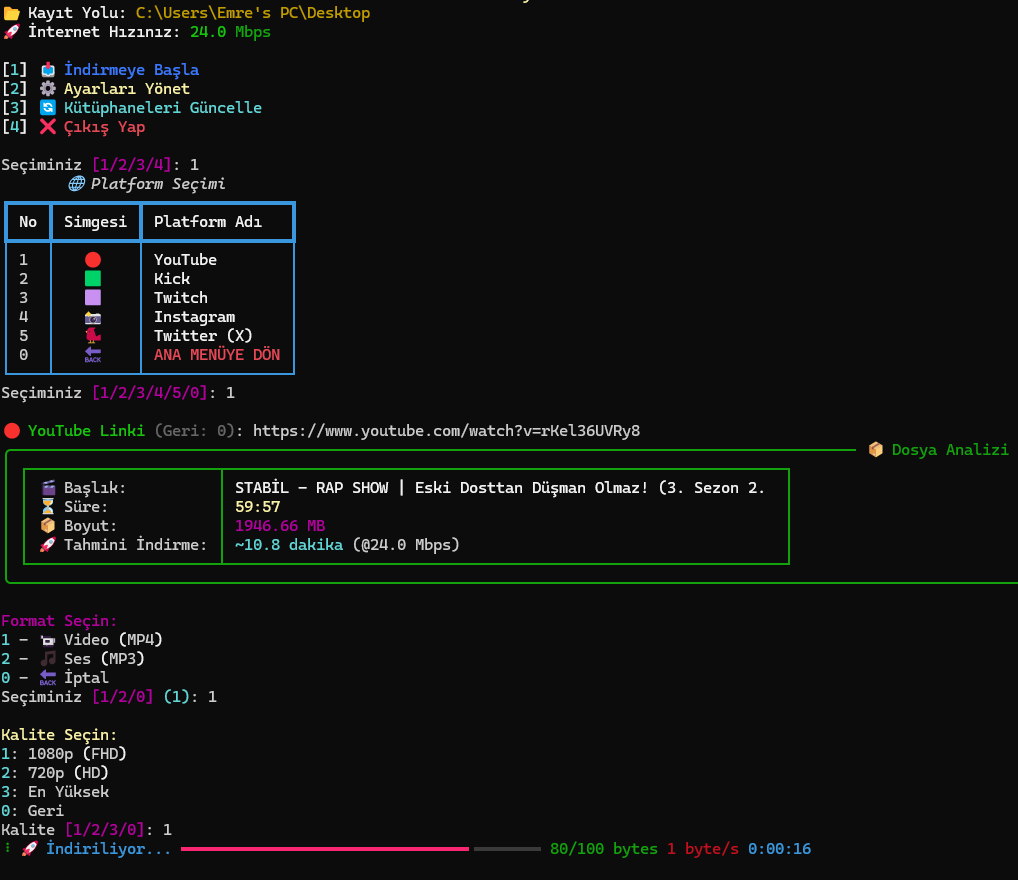
Task: Click the Twitter (X) platform name
Action: 203,336
